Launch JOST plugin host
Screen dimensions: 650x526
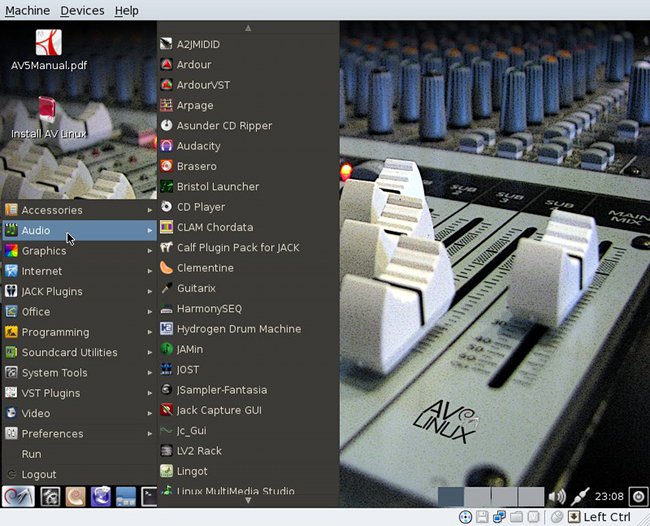coord(248,369)
